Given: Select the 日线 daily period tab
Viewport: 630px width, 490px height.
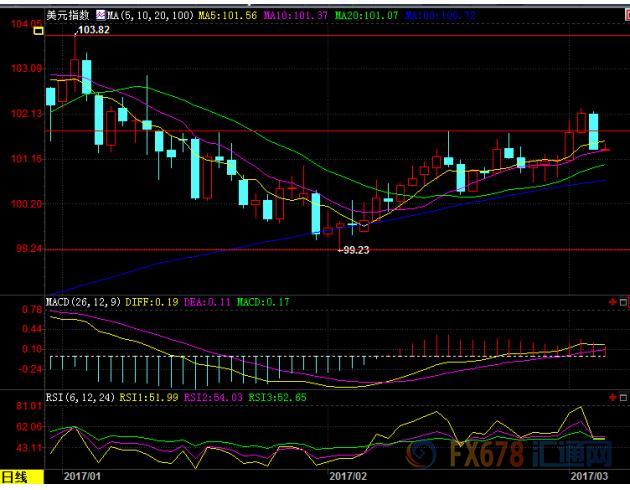Looking at the screenshot, I should coord(16,477).
